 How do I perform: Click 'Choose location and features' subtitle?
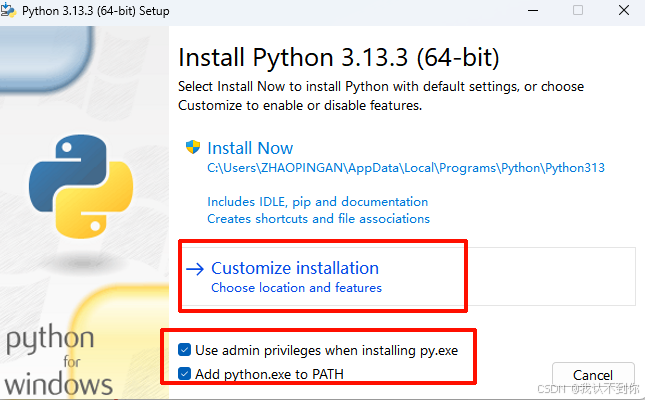coord(296,288)
